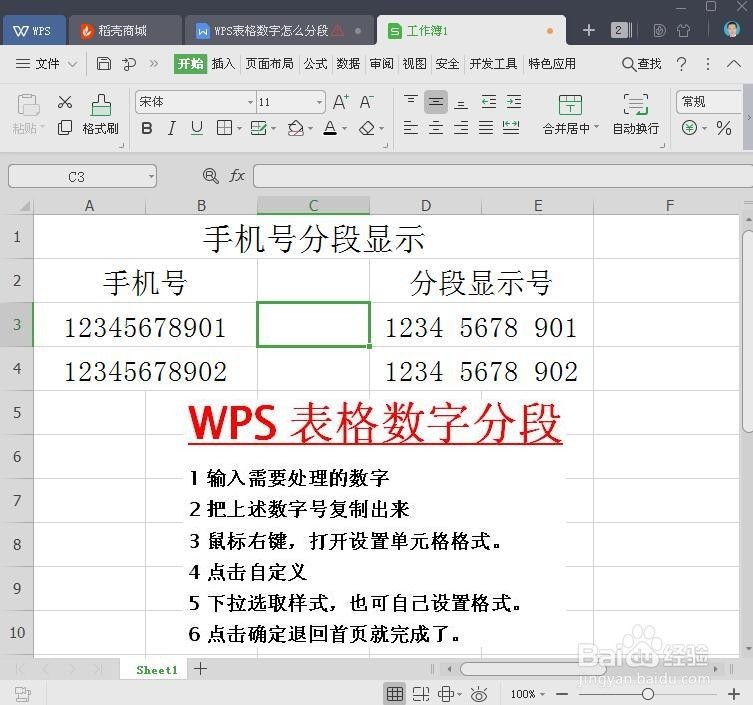
Task: Click the zoom slider handle
Action: (647, 694)
